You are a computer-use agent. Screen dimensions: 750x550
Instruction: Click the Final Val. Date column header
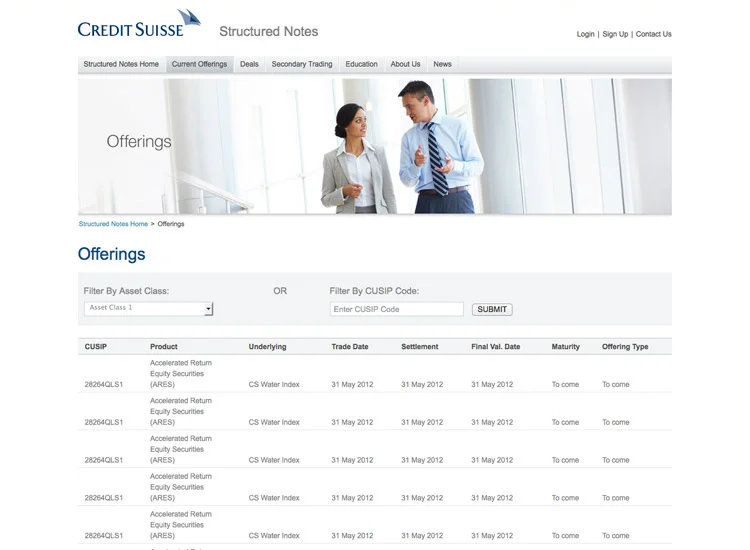pos(496,347)
